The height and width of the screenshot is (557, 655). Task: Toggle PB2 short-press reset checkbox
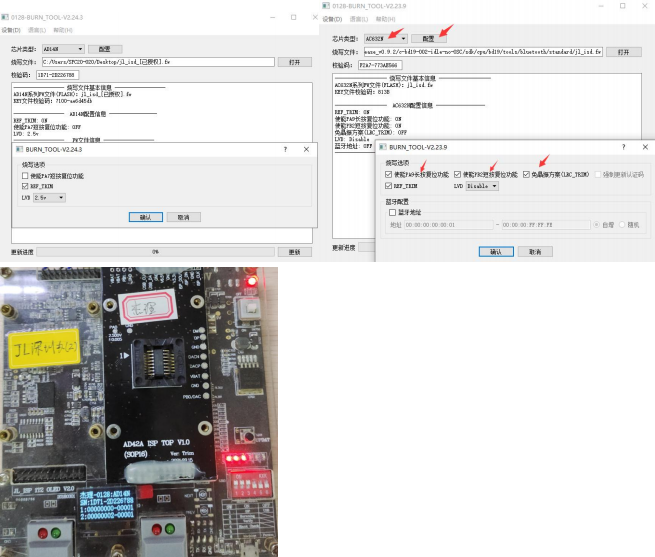(457, 174)
